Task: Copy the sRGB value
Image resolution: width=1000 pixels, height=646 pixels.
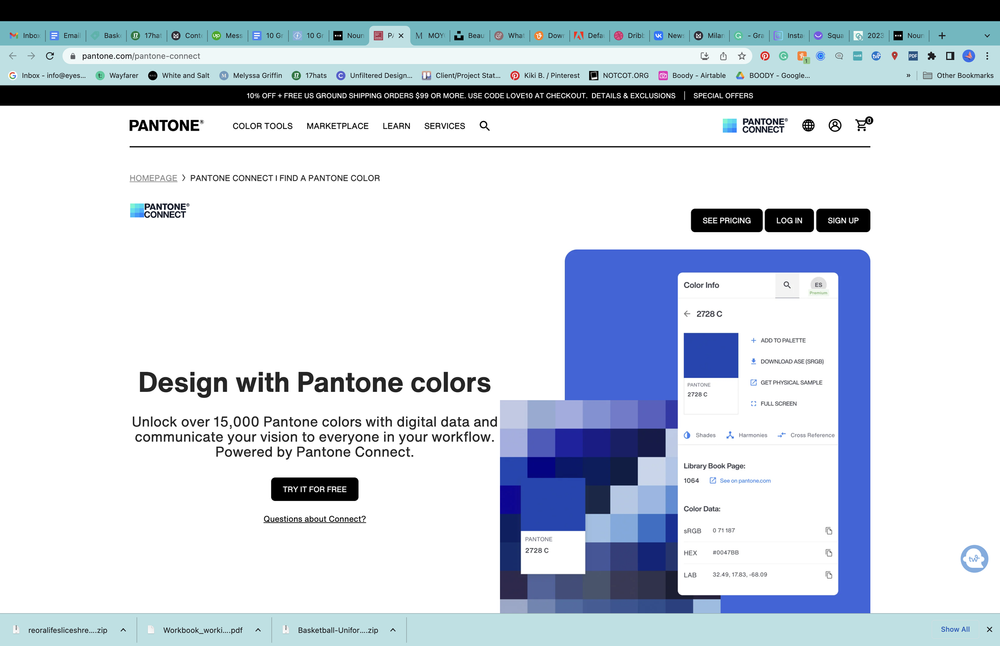Action: pos(828,531)
